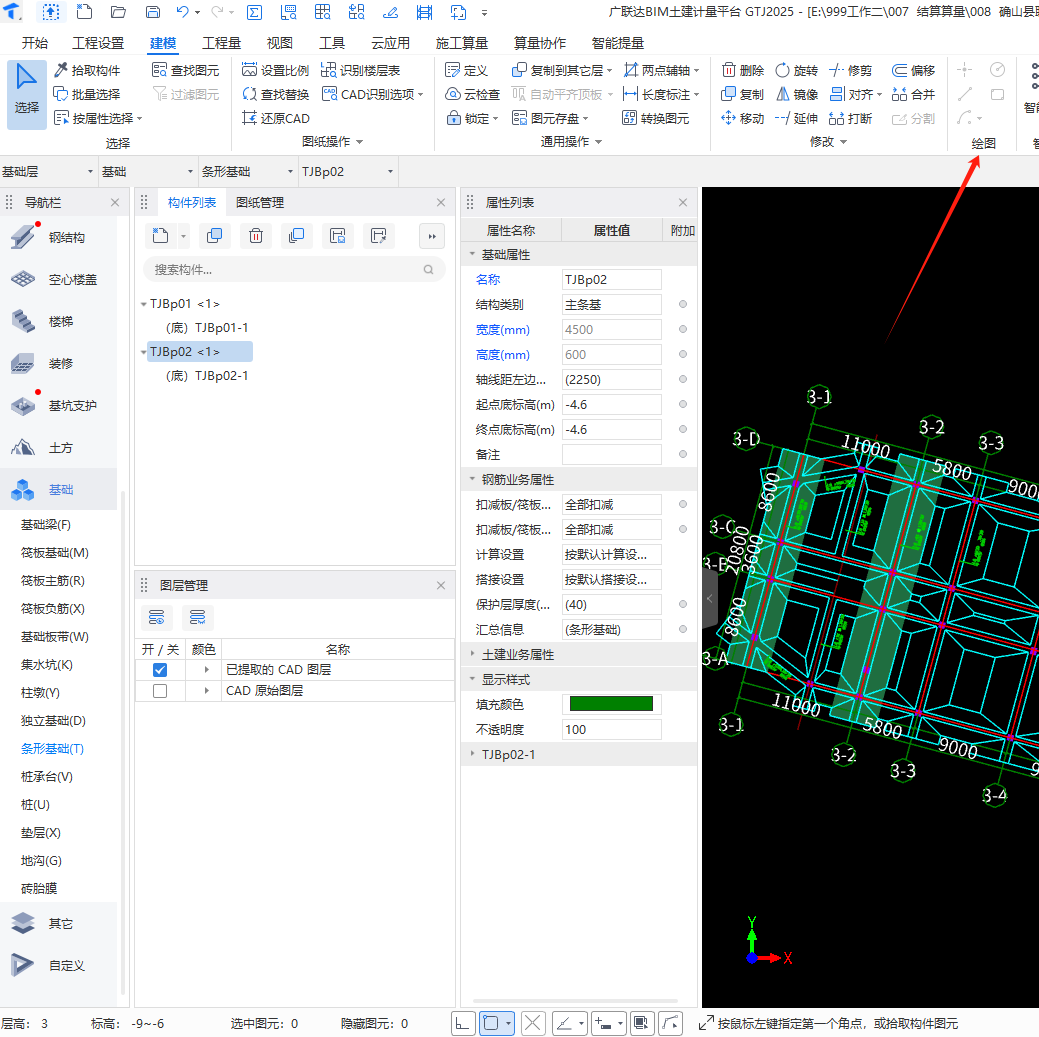Screen dimensions: 1039x1037
Task: Expand 已提取的 CAD 图层 row arrow
Action: click(x=207, y=670)
